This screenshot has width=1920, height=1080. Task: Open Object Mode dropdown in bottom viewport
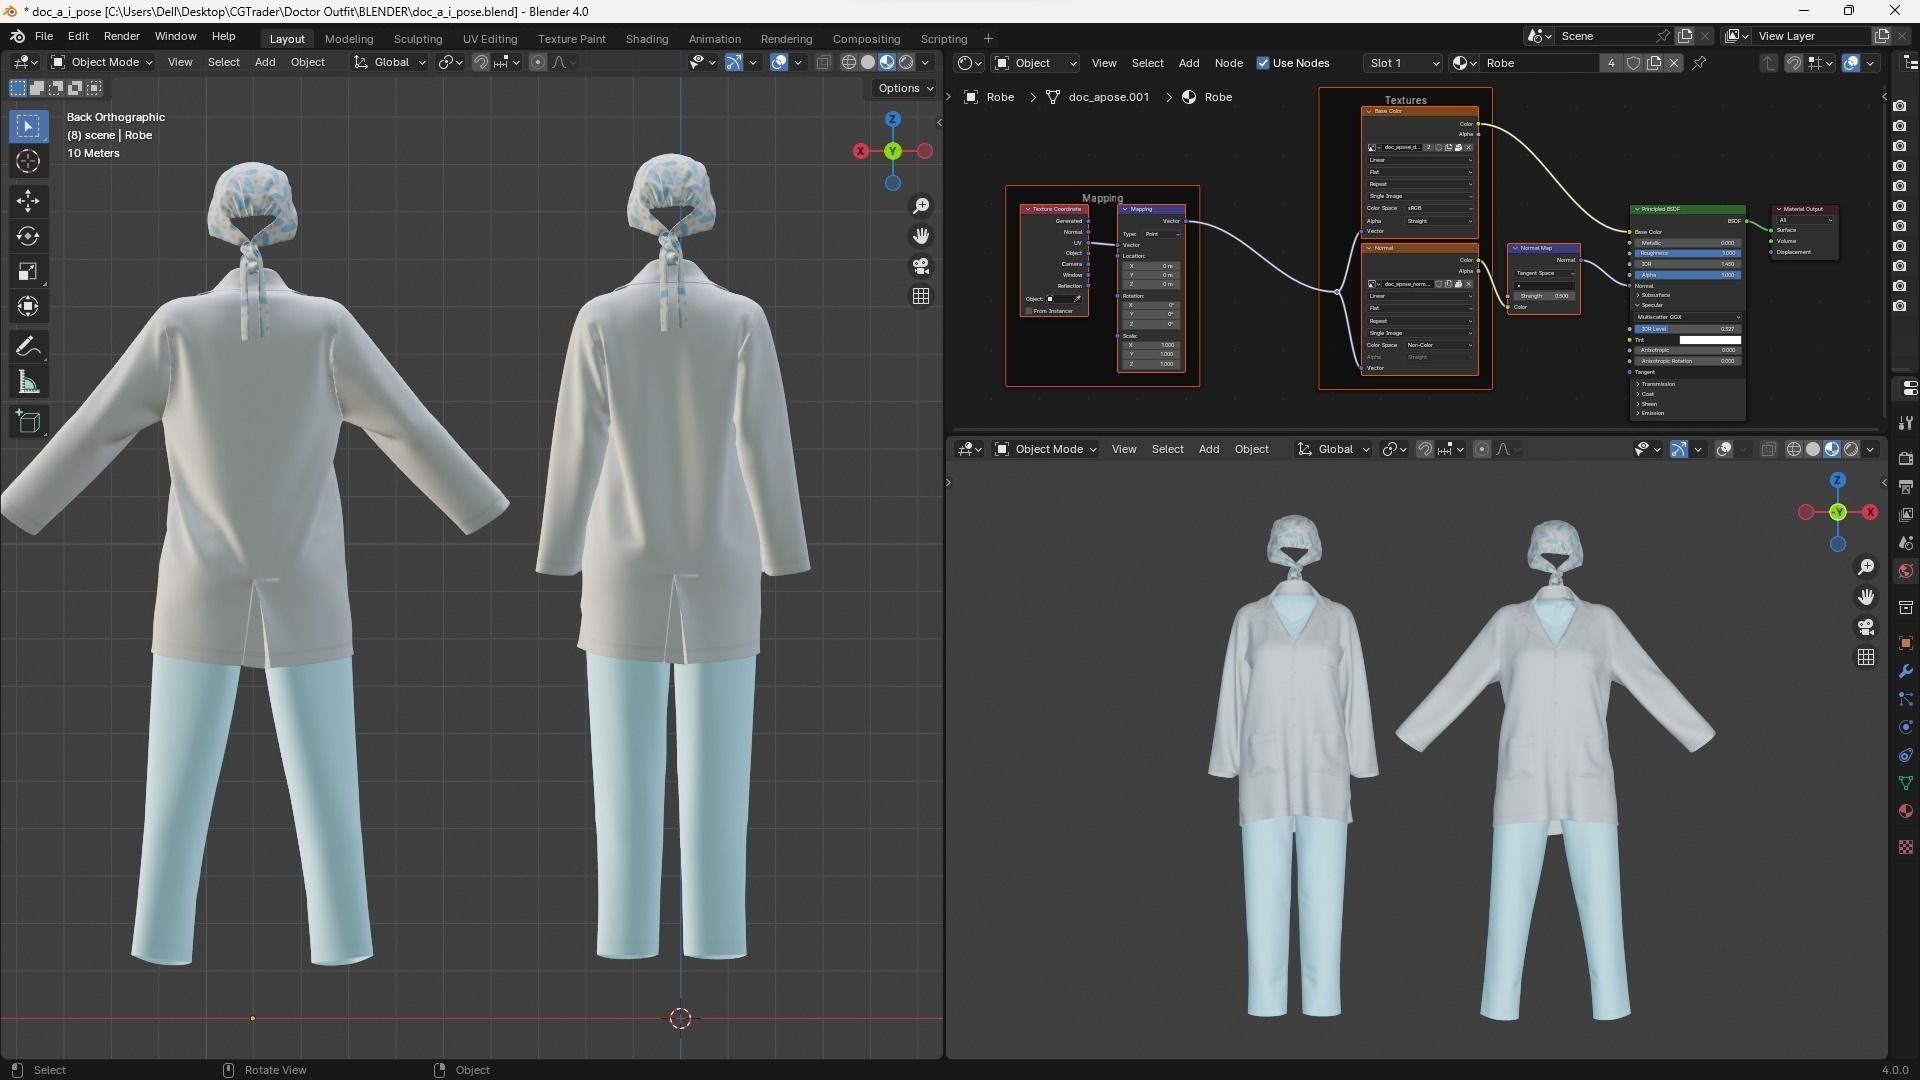pyautogui.click(x=1046, y=449)
